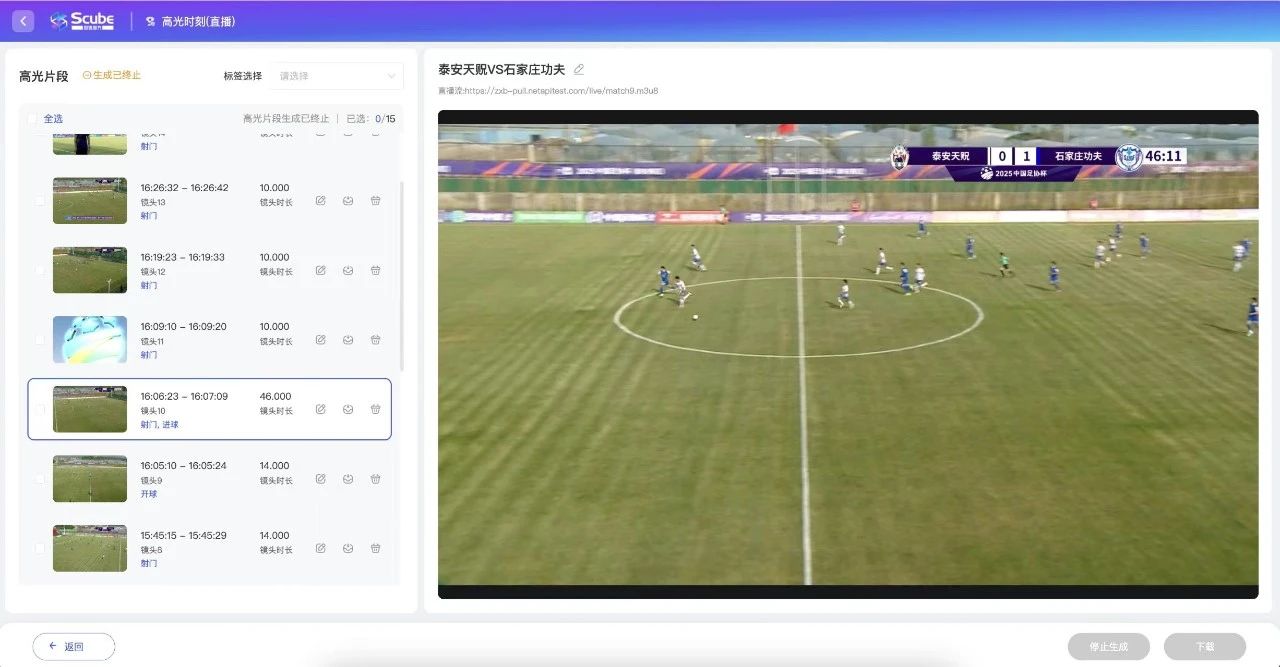
Task: Select the checkbox for clip 镜头9
Action: point(40,479)
